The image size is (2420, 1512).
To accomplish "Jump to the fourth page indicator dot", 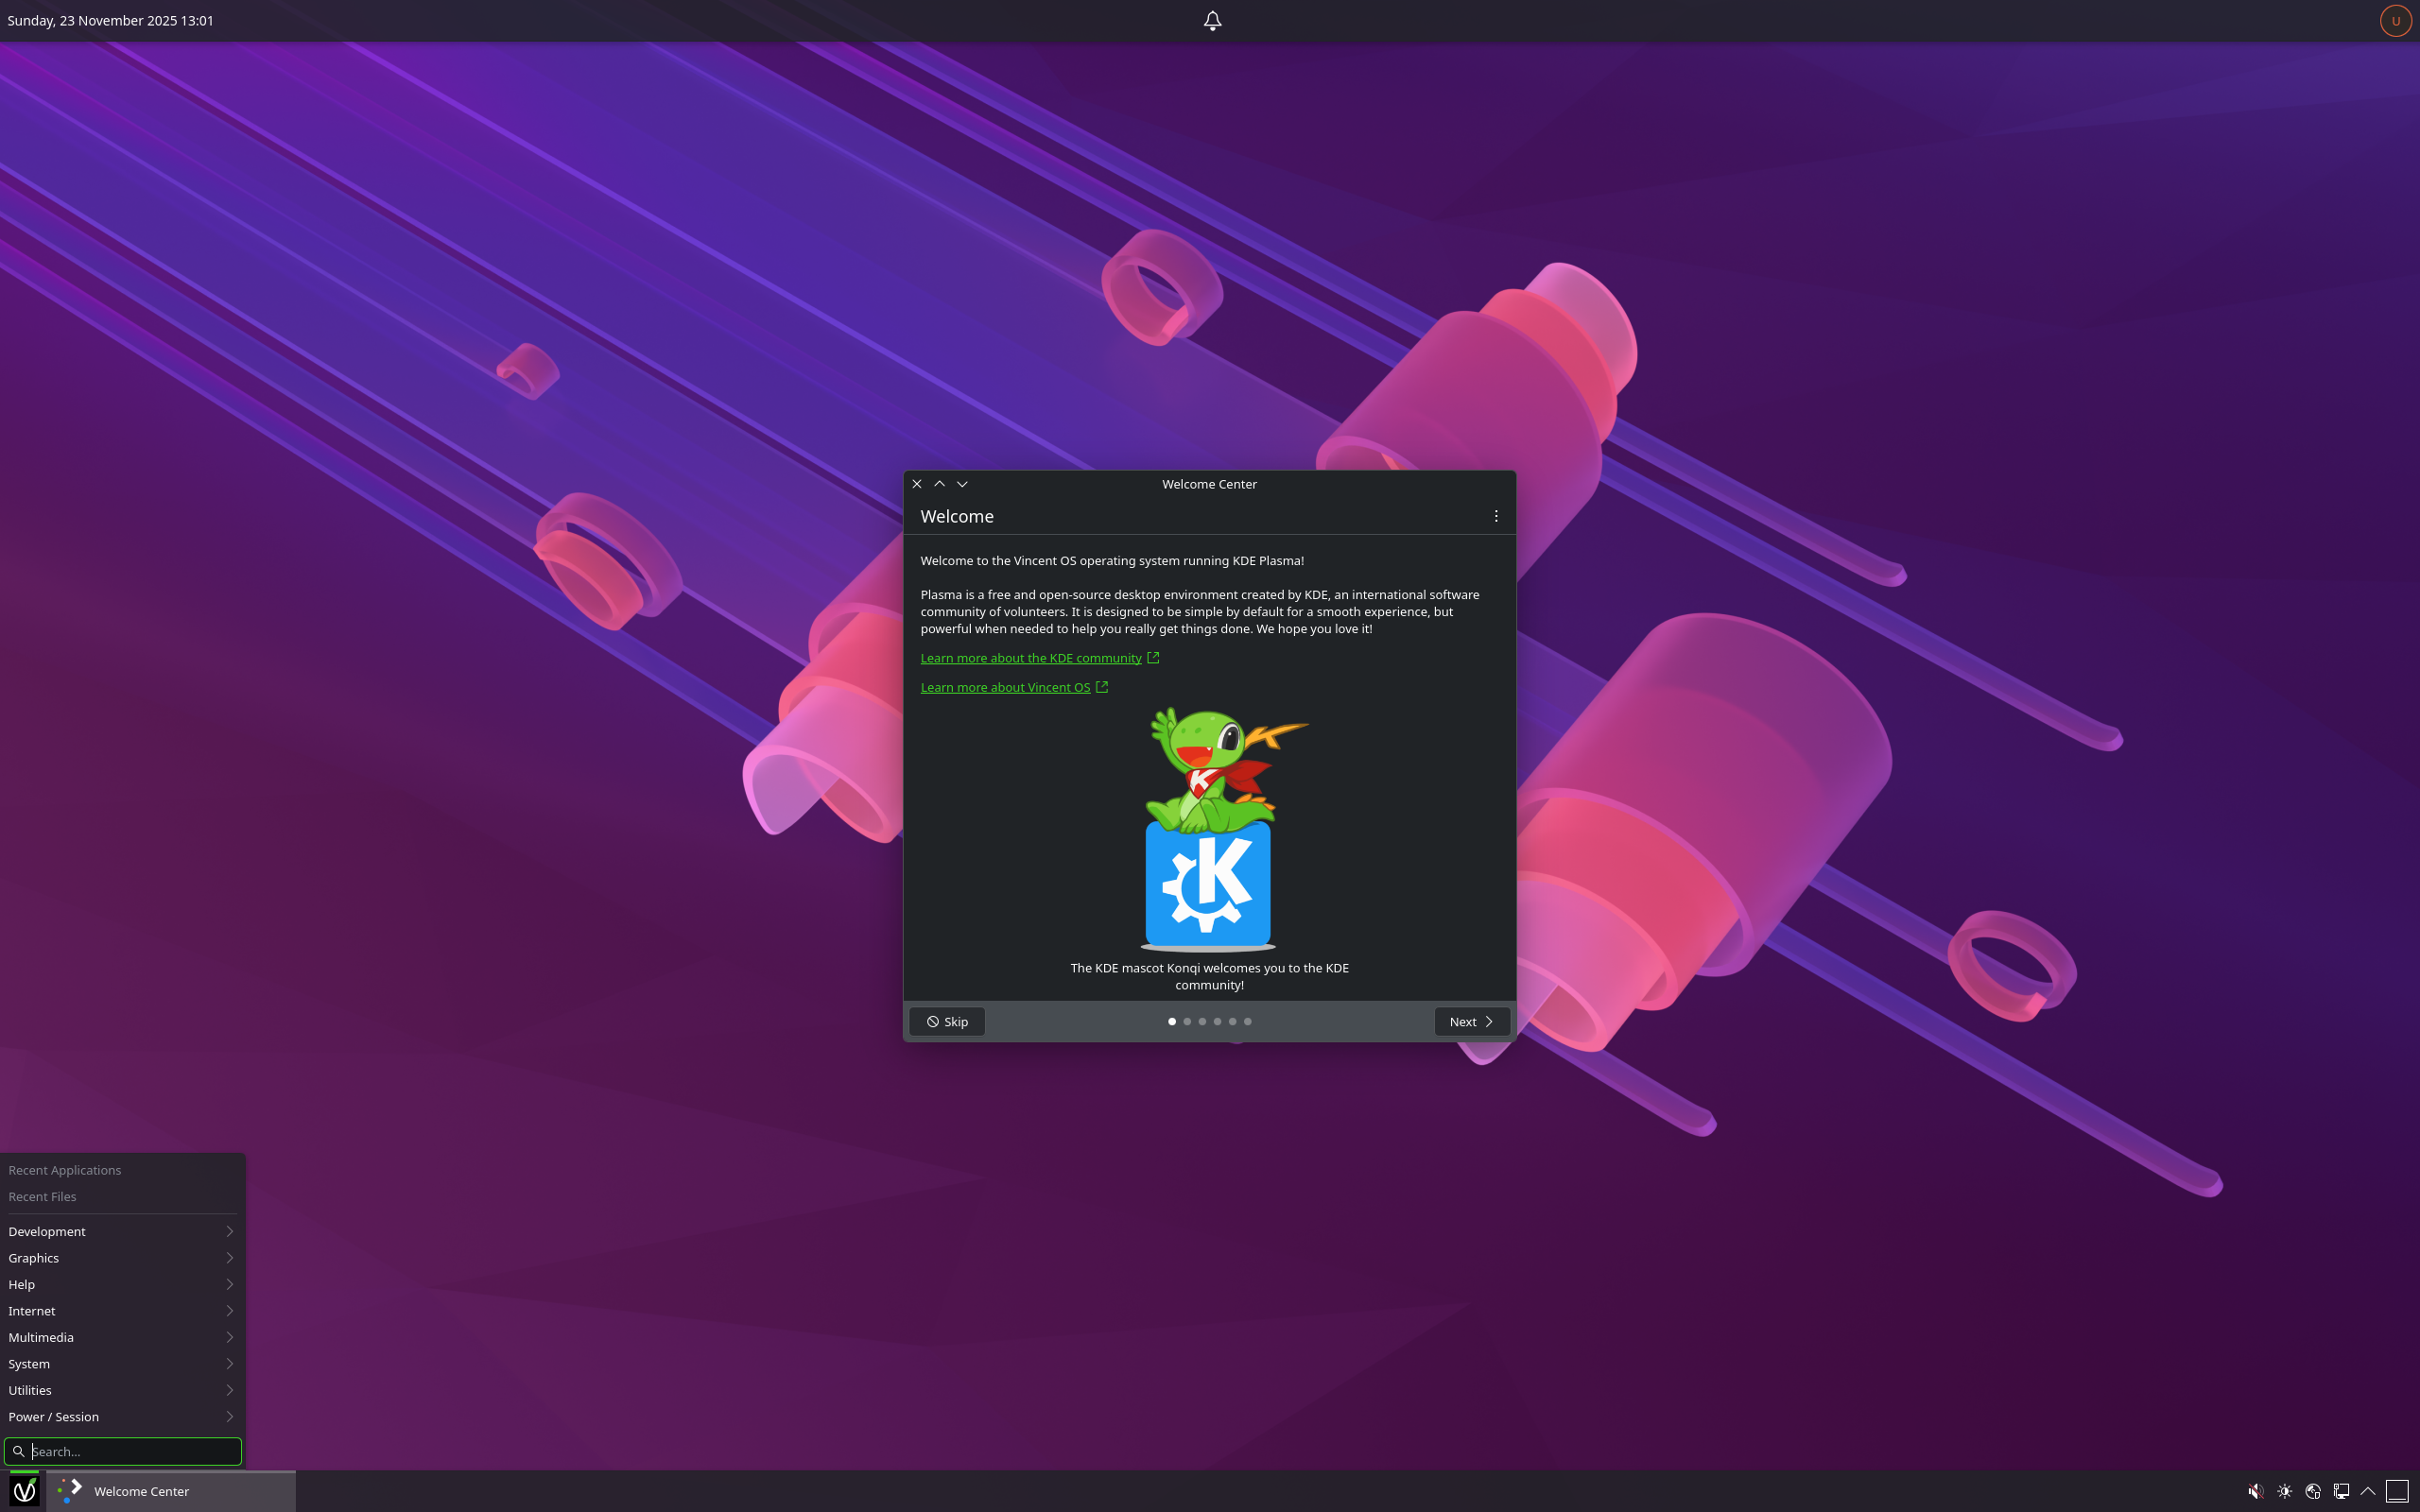I will click(1217, 1021).
